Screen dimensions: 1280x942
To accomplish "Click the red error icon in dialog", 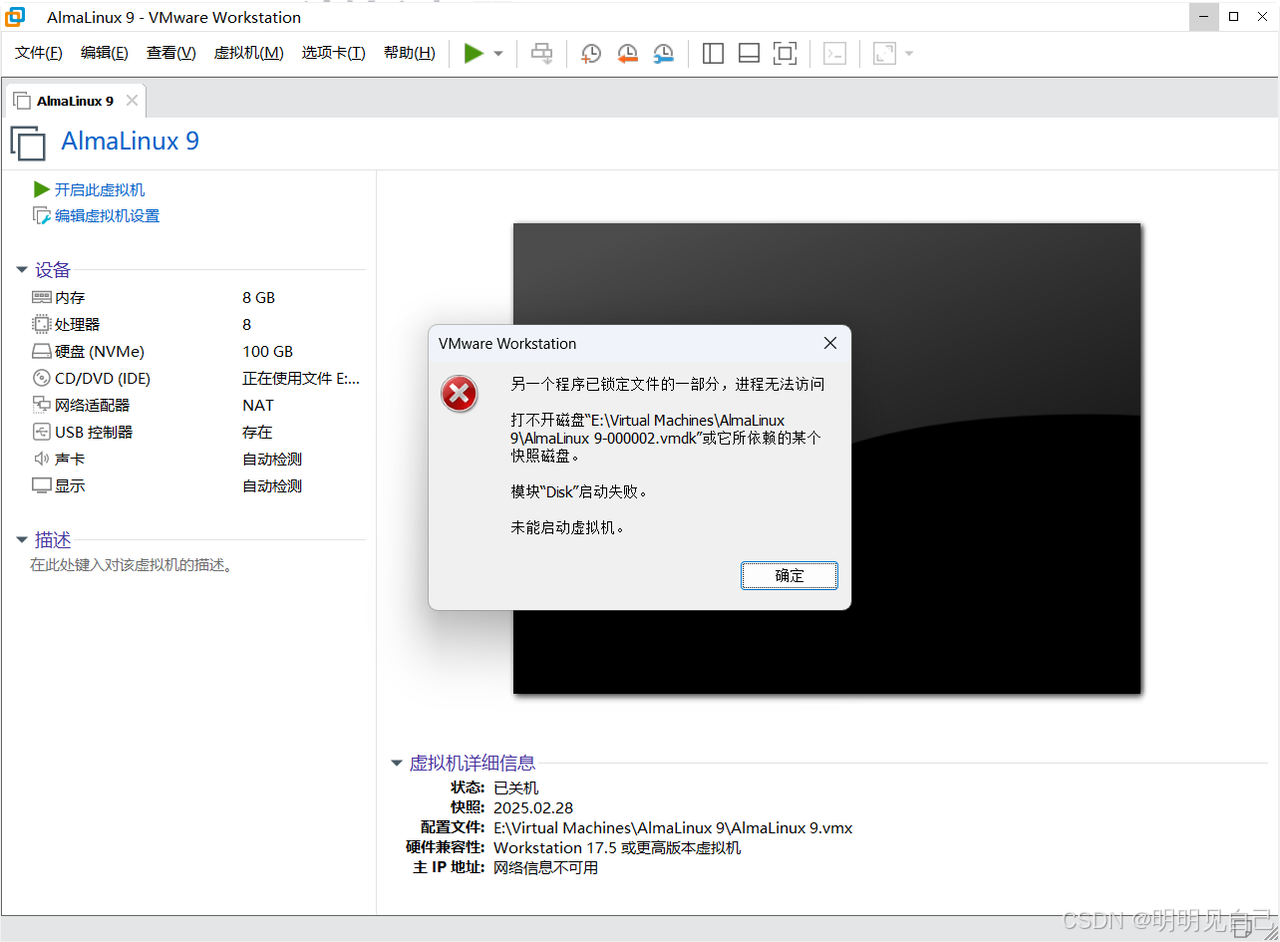I will click(459, 394).
